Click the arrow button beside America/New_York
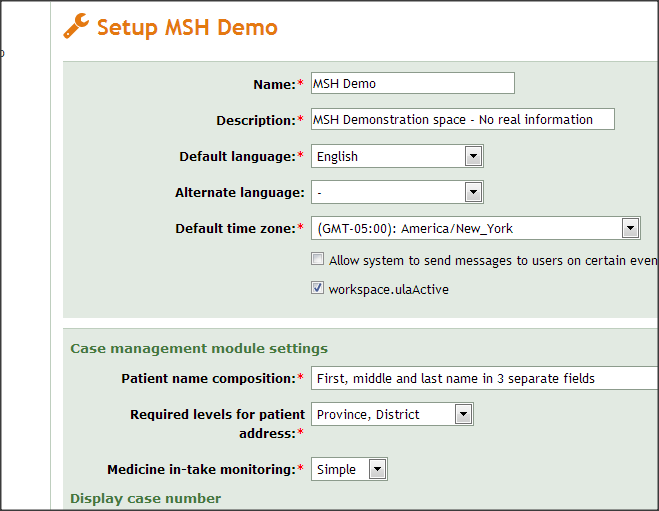This screenshot has width=659, height=511. (630, 229)
